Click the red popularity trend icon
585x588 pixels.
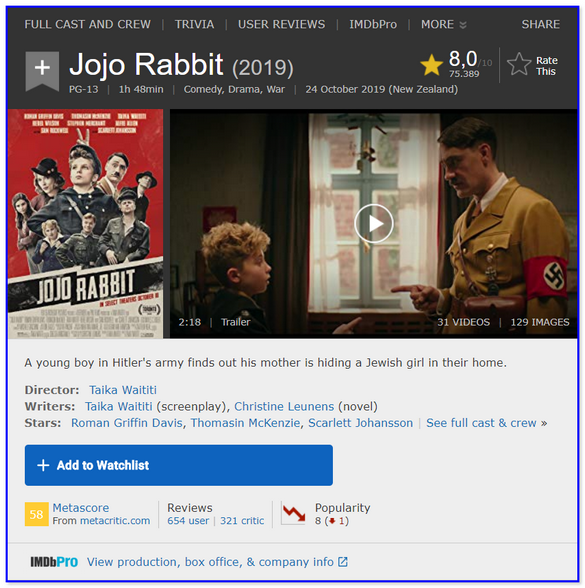click(x=293, y=513)
